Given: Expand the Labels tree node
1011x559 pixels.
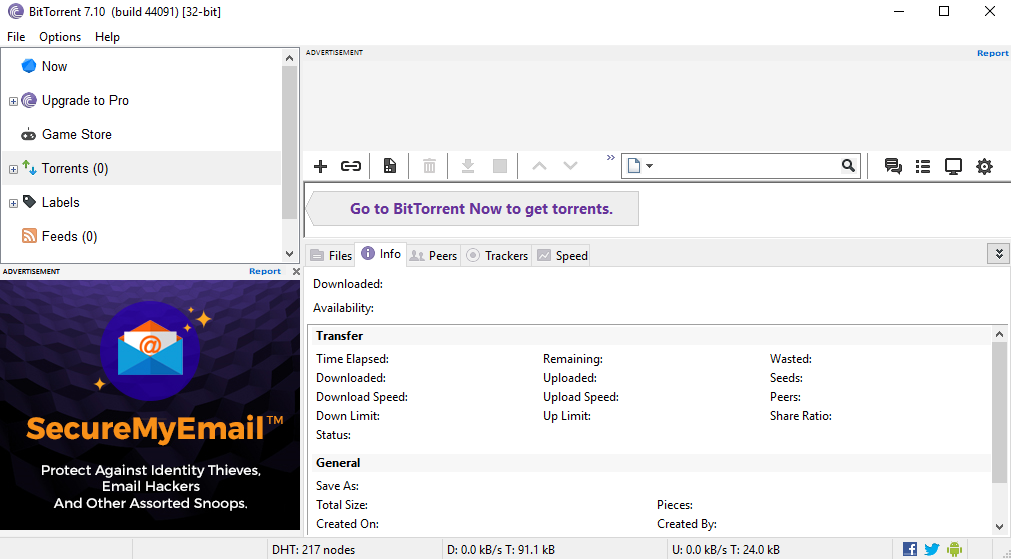Looking at the screenshot, I should coord(13,204).
